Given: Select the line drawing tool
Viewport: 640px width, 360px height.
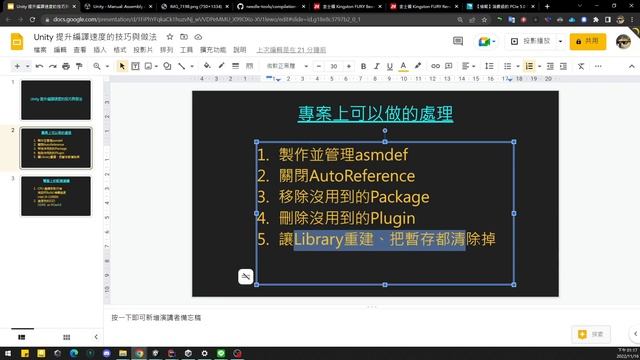Looking at the screenshot, I should click(181, 66).
